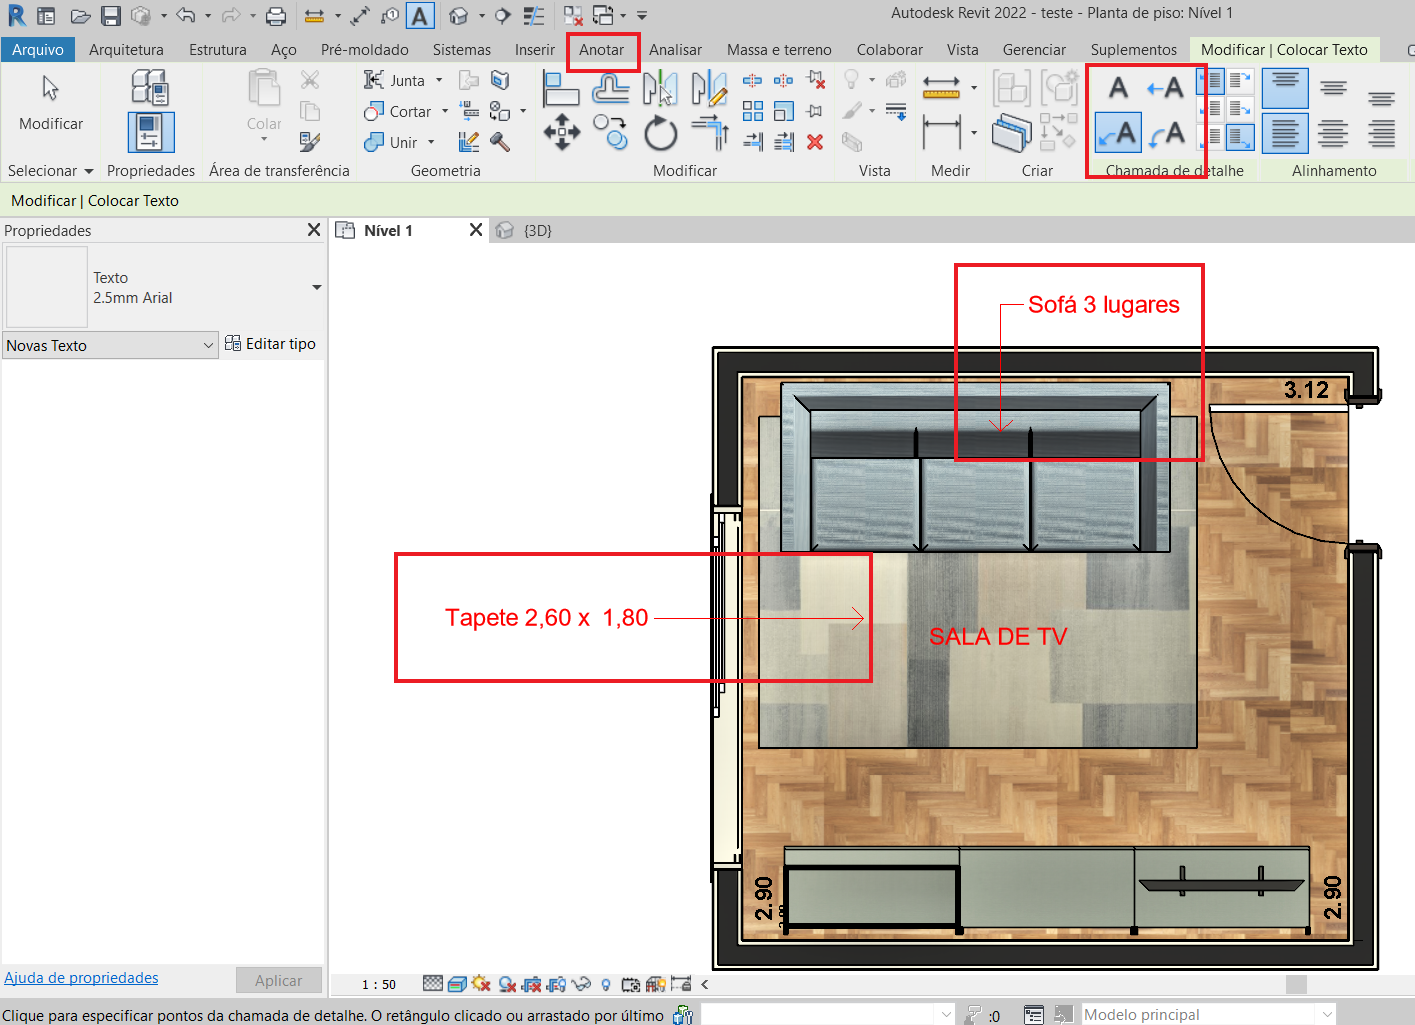Viewport: 1415px width, 1025px height.
Task: Switch to the Anotar ribbon tab
Action: click(601, 49)
